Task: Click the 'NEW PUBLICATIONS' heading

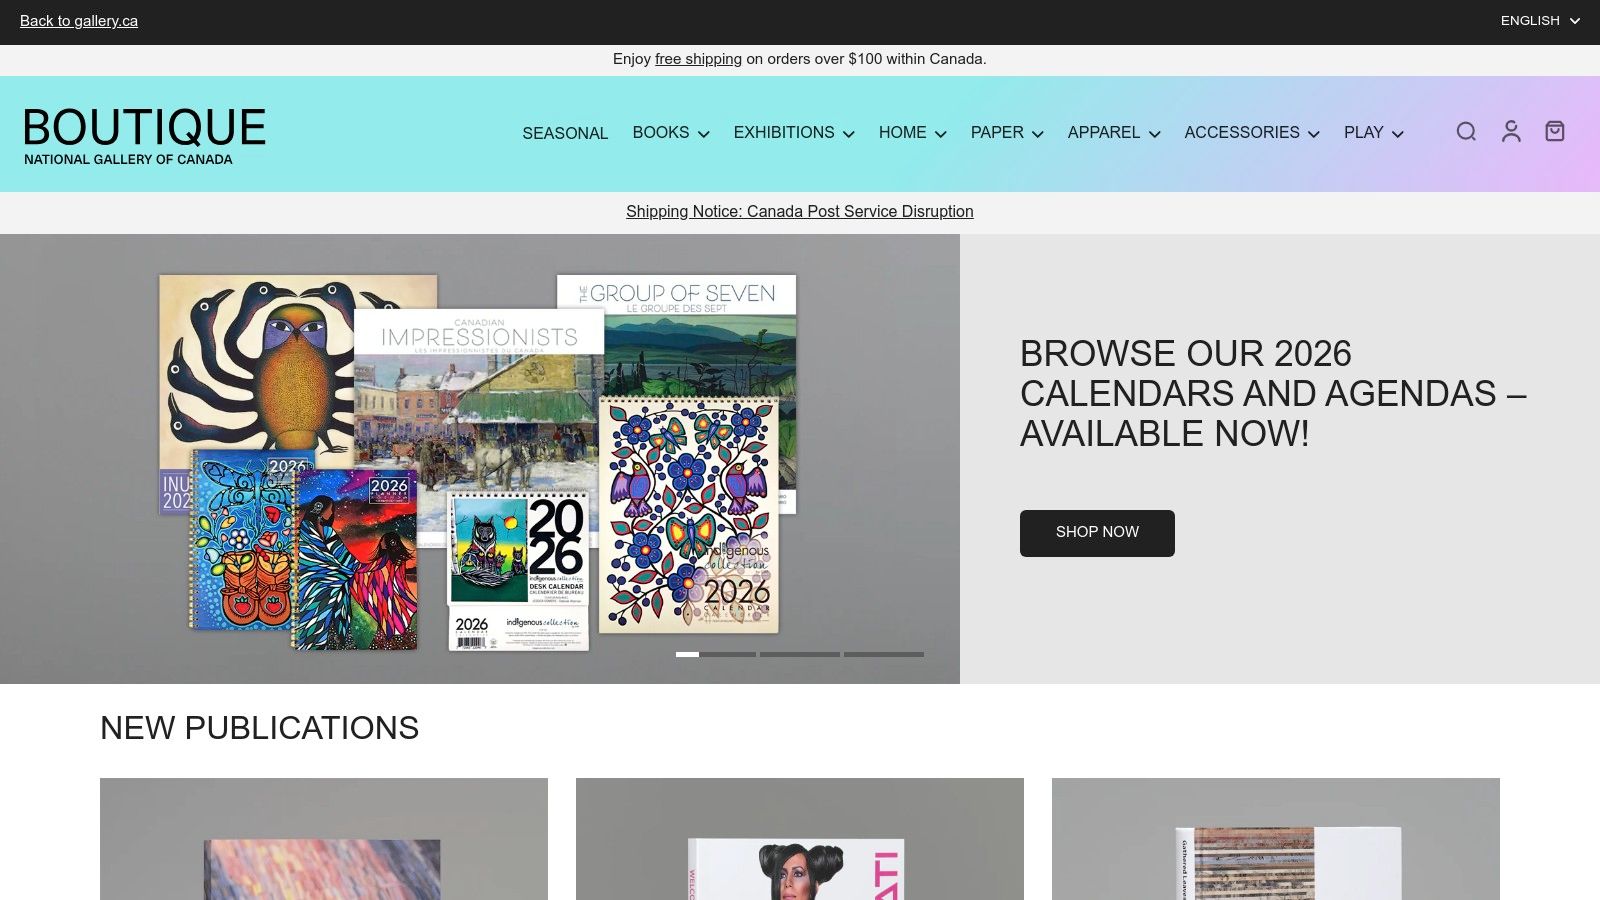Action: (x=259, y=728)
